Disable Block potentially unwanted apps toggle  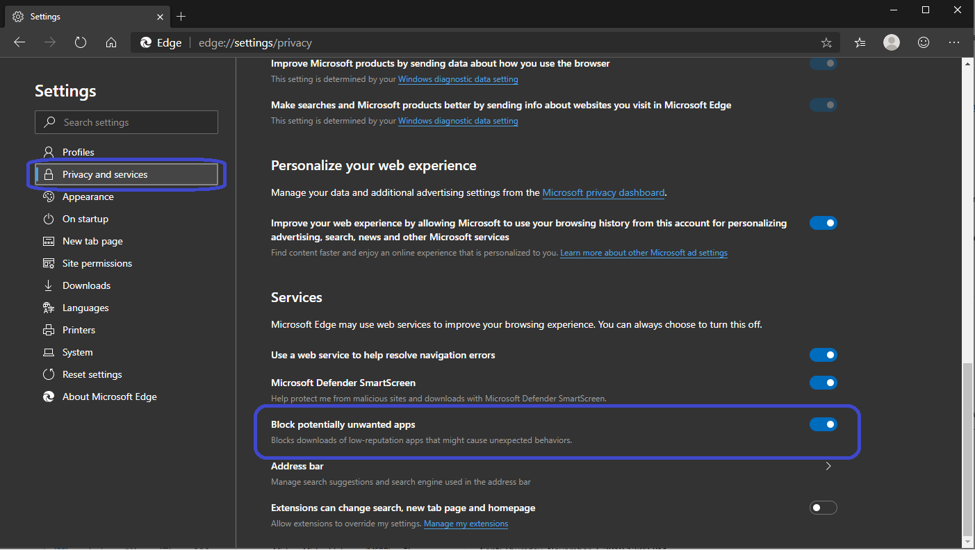[823, 424]
